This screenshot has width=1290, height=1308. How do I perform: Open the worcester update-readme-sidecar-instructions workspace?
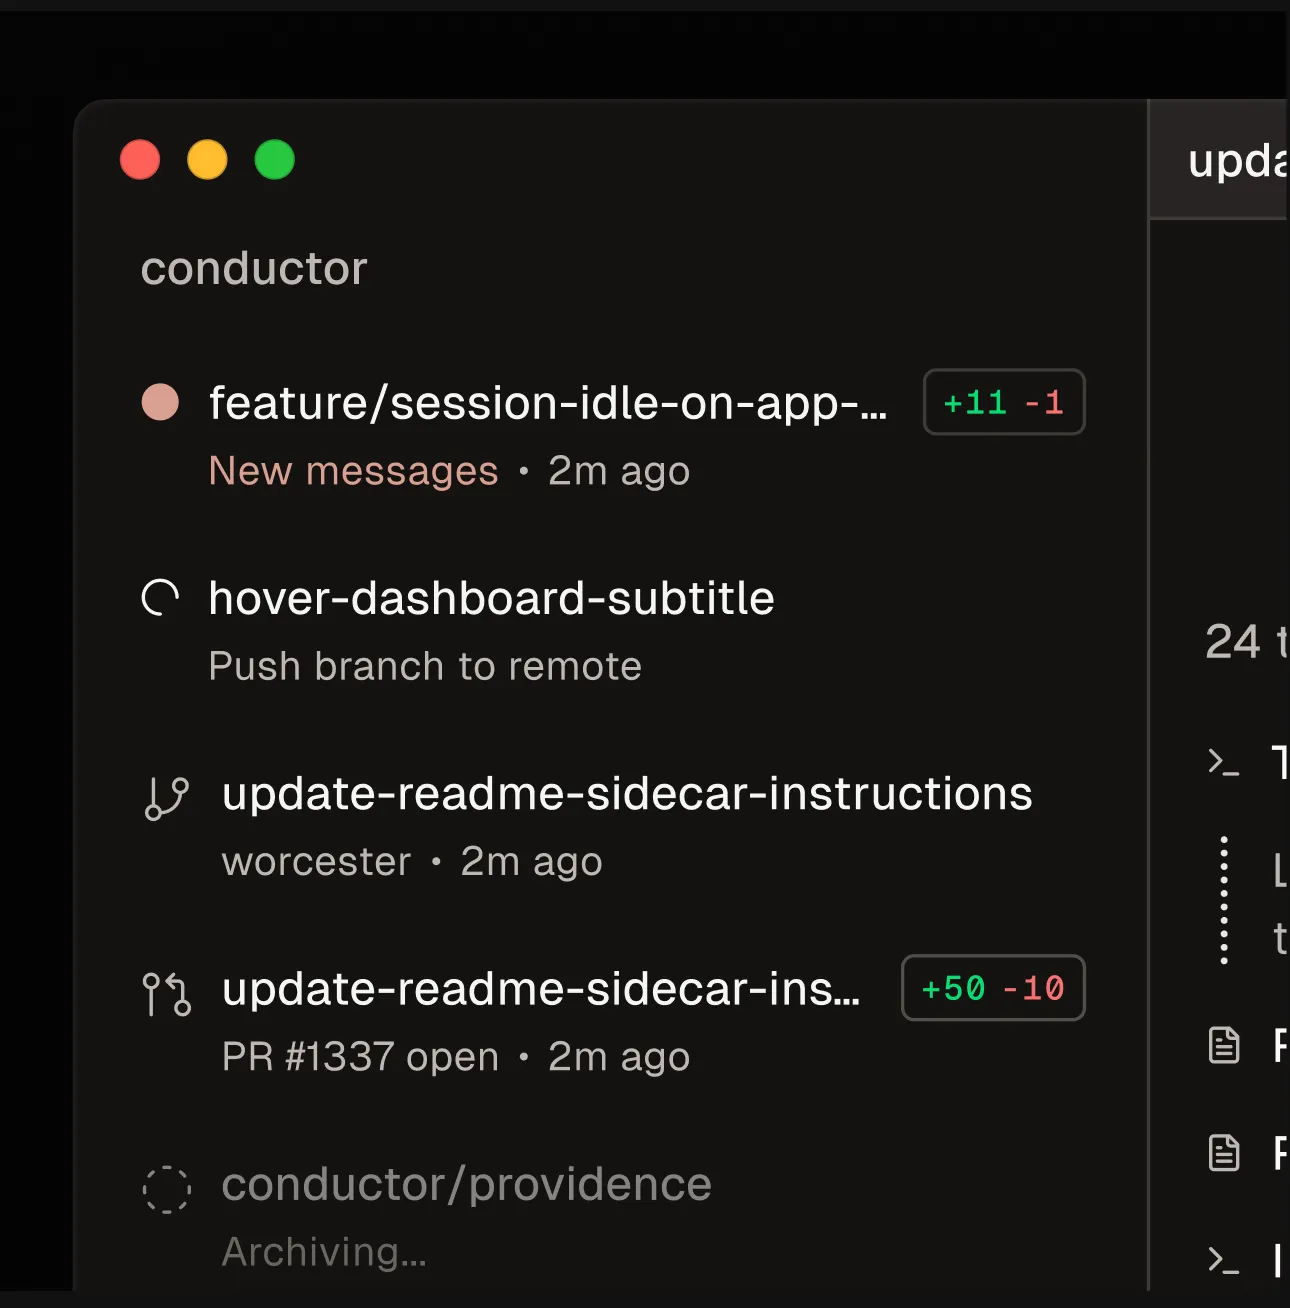tap(612, 826)
